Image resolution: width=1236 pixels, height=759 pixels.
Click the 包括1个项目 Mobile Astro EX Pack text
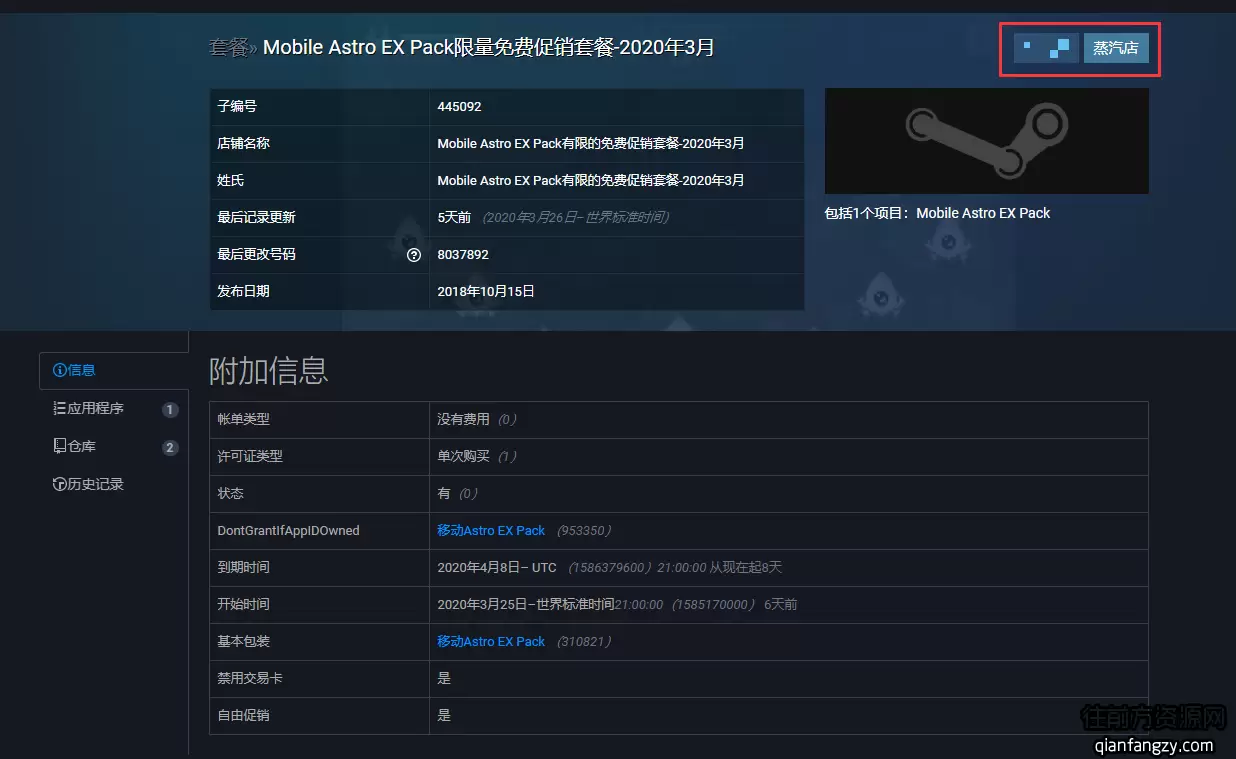tap(937, 213)
